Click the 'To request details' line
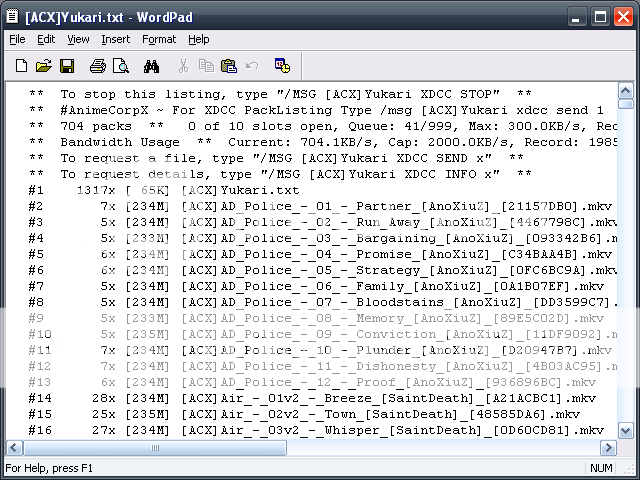 tap(280, 174)
